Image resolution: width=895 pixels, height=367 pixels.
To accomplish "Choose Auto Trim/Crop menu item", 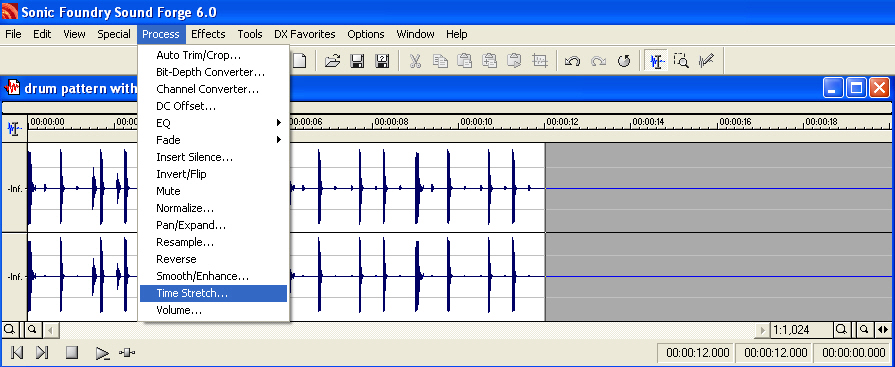I will click(x=213, y=55).
